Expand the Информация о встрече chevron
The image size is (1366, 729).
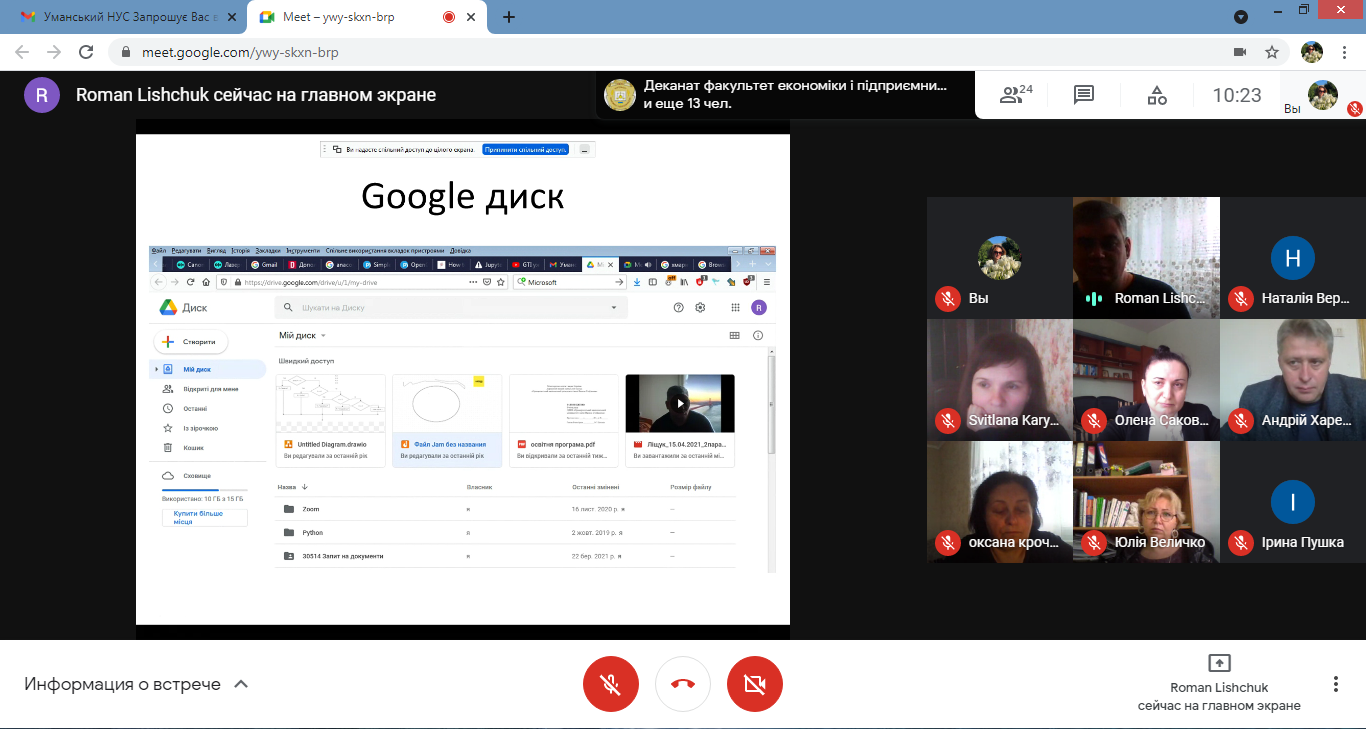[x=240, y=685]
